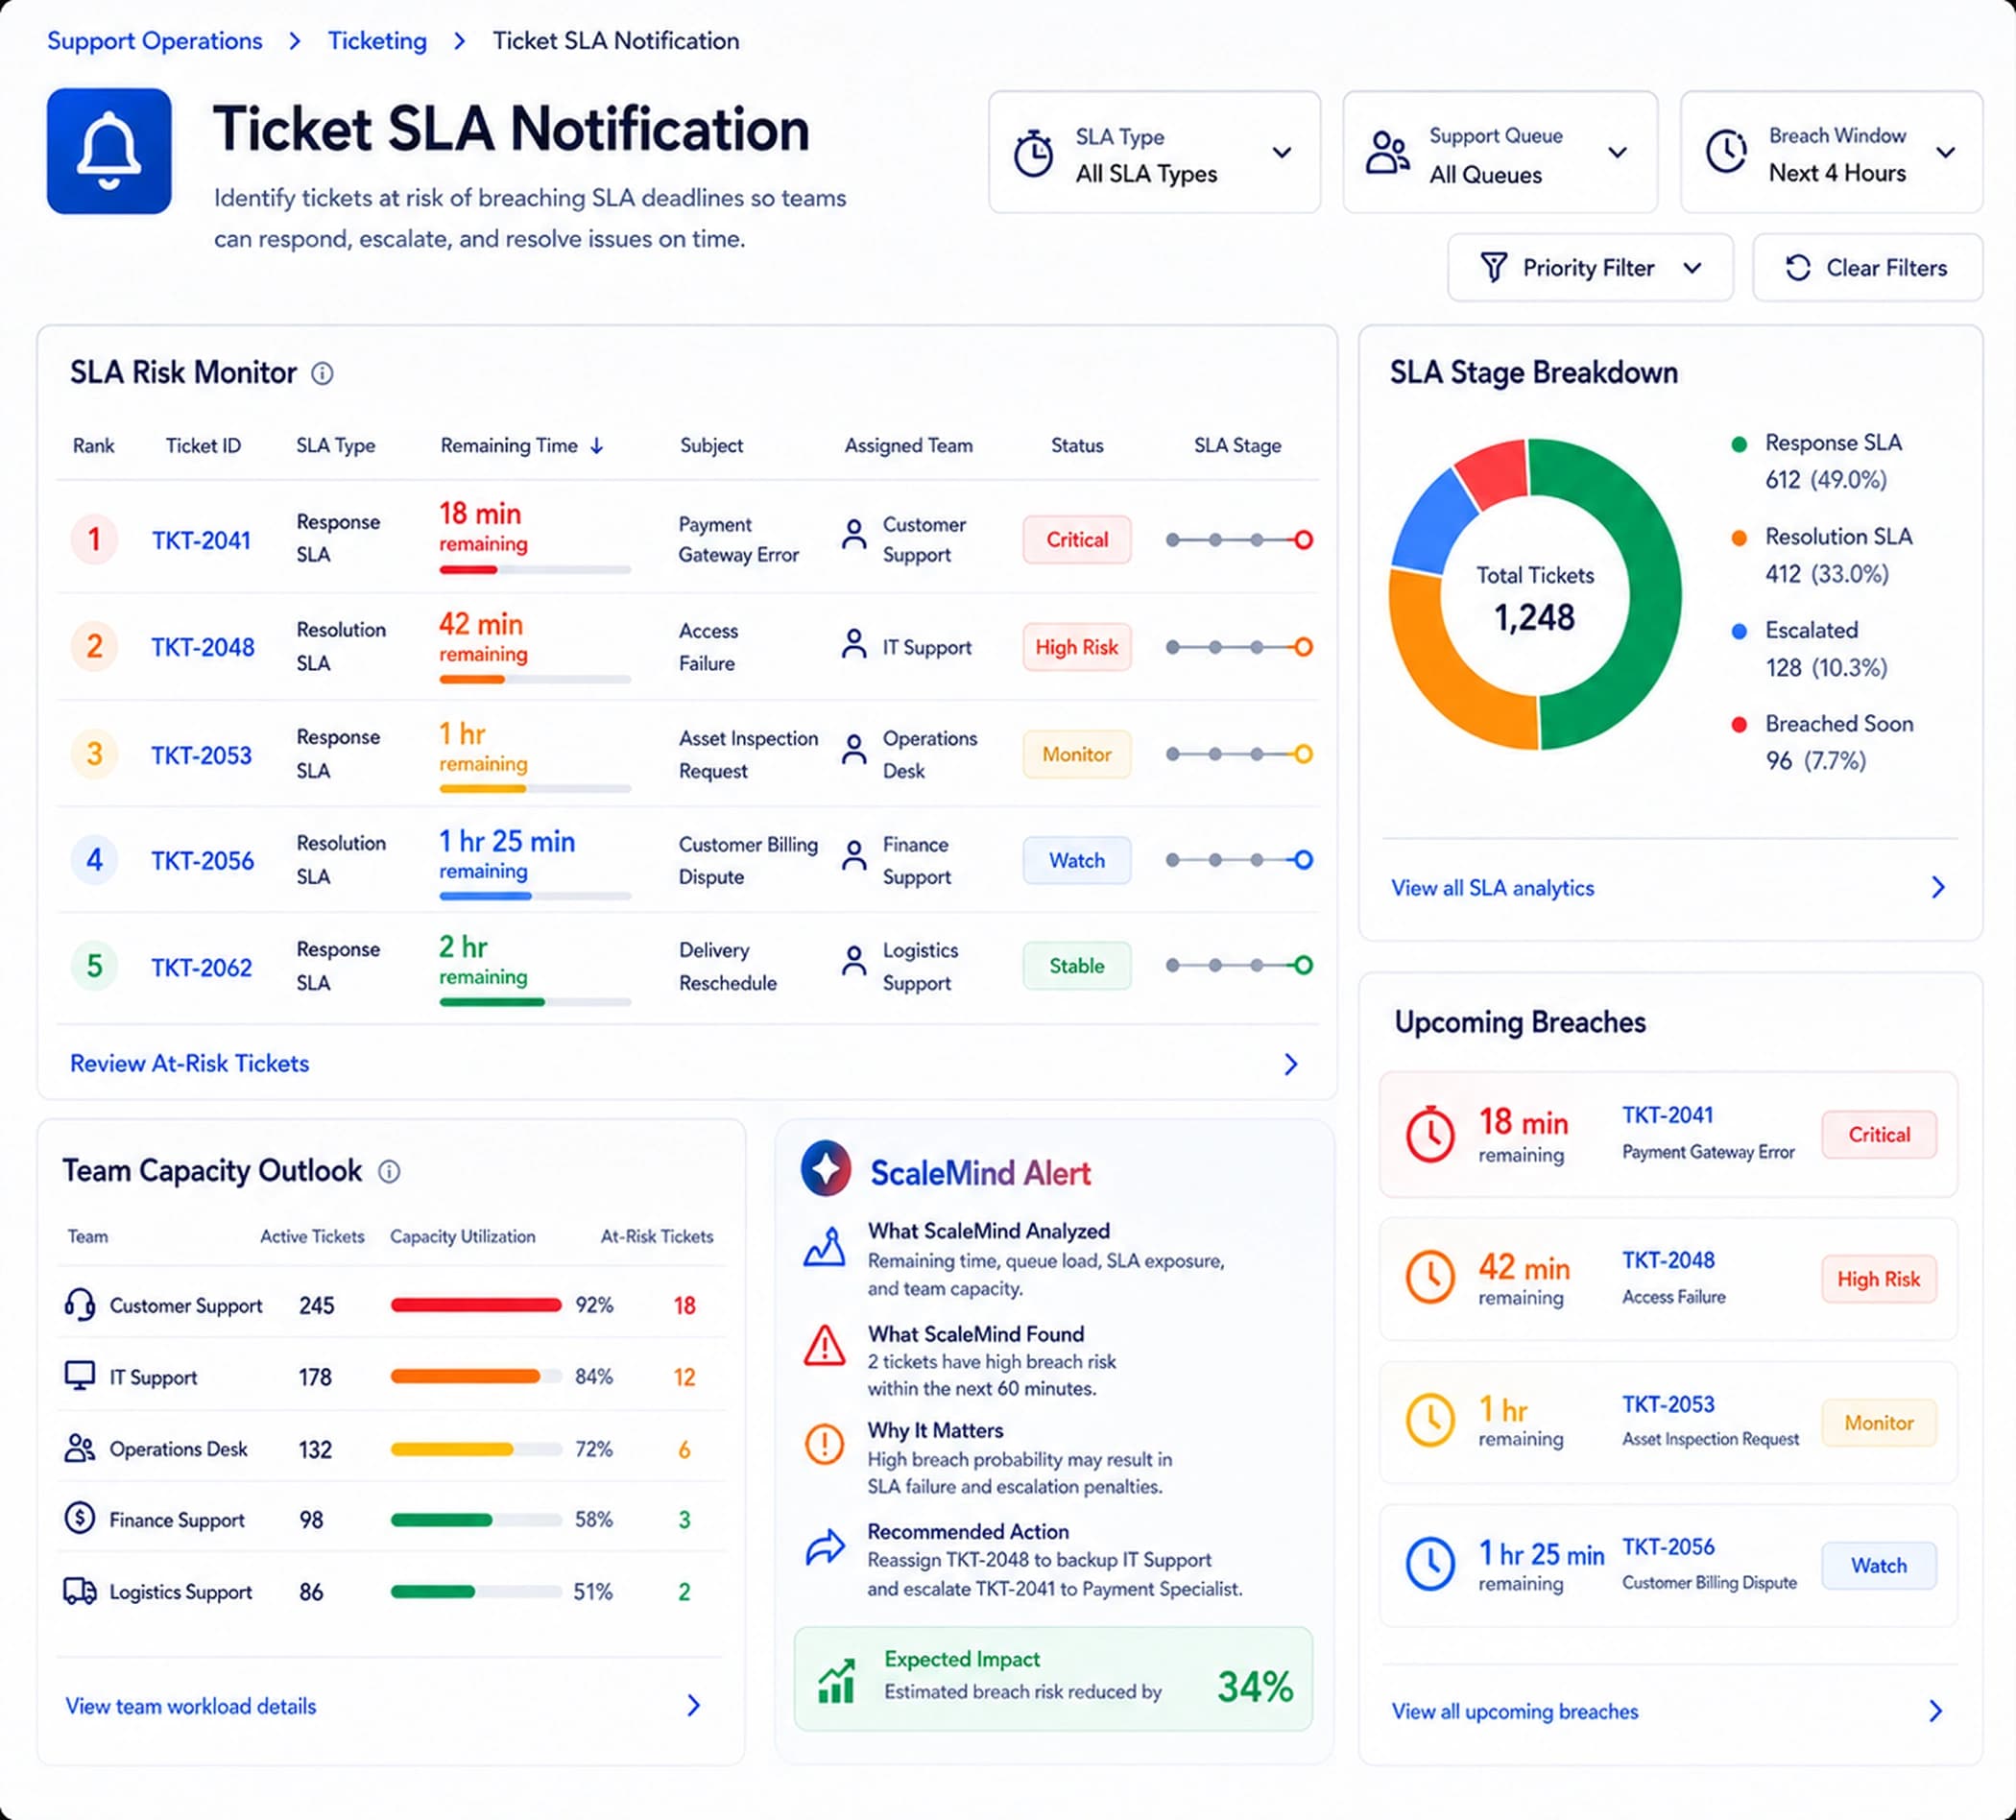The height and width of the screenshot is (1820, 2016).
Task: Click Review At-Risk Tickets link
Action: pos(189,1063)
